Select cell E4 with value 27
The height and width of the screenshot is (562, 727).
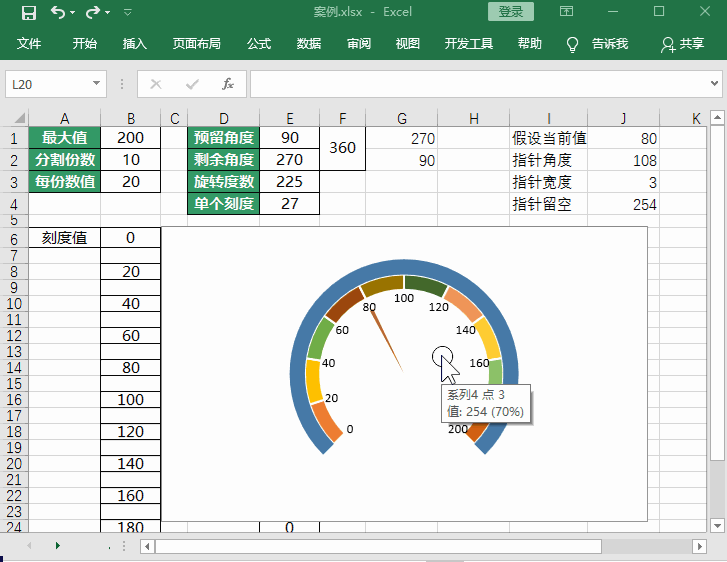(x=289, y=204)
